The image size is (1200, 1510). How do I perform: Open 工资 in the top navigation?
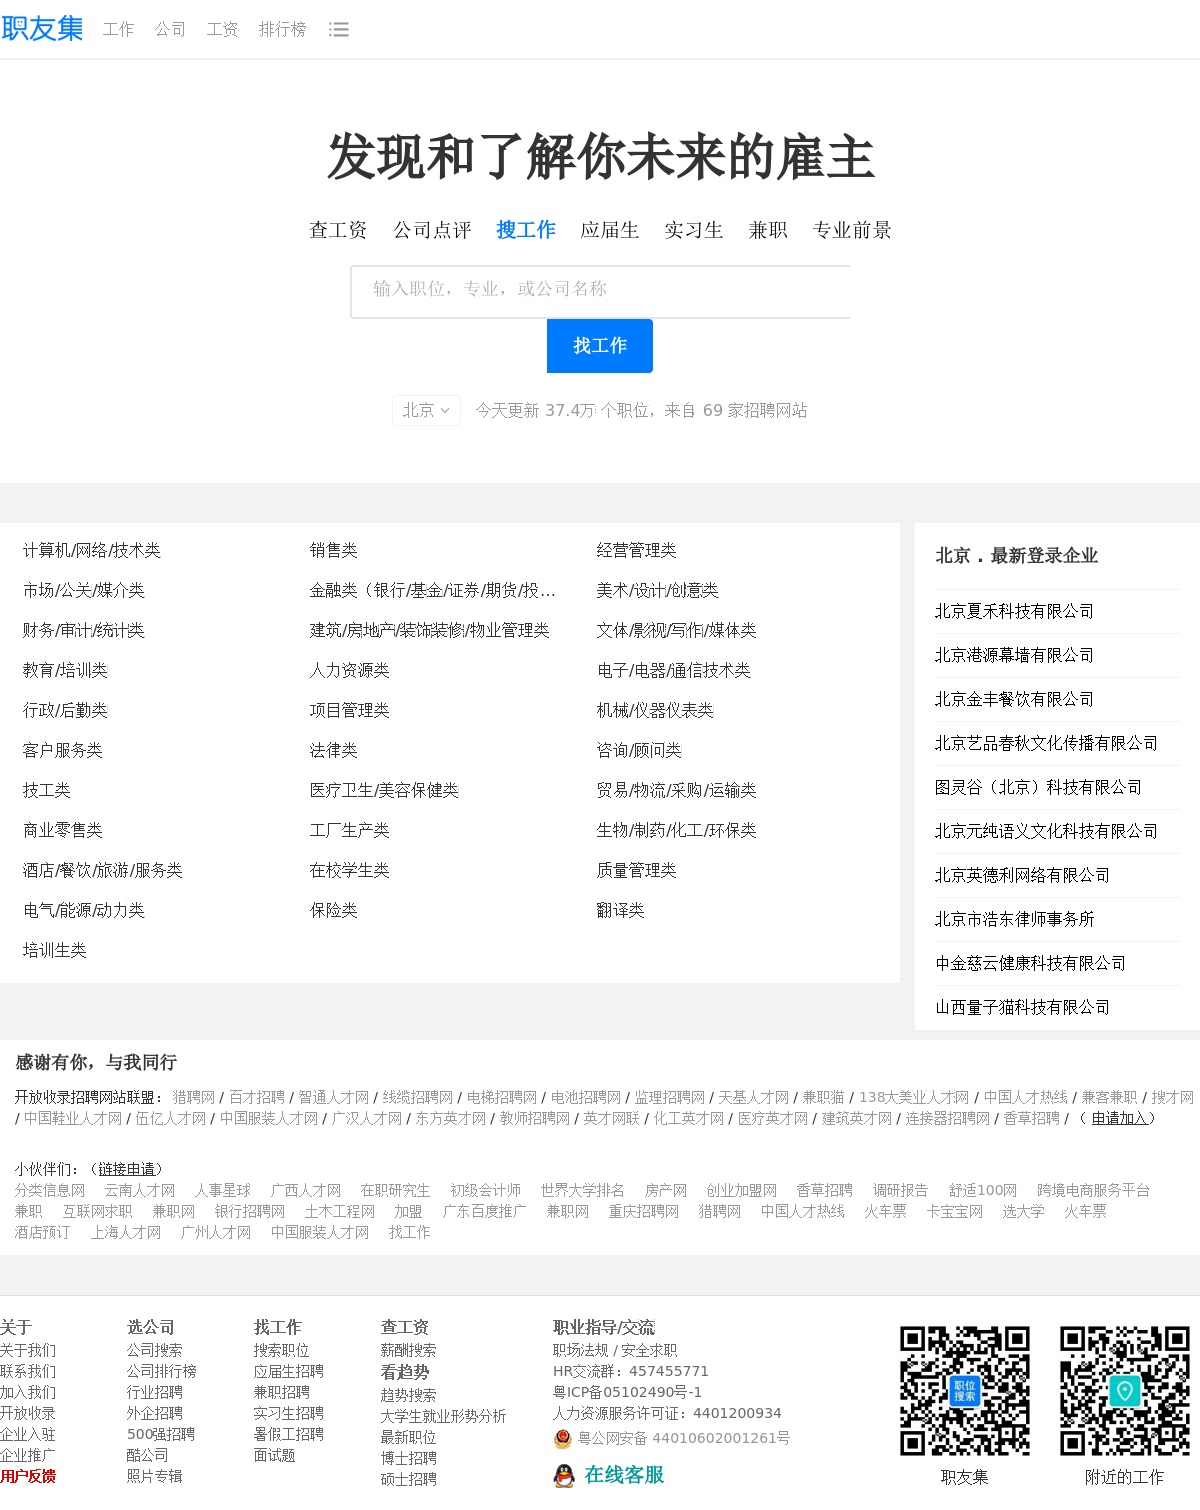[x=222, y=29]
